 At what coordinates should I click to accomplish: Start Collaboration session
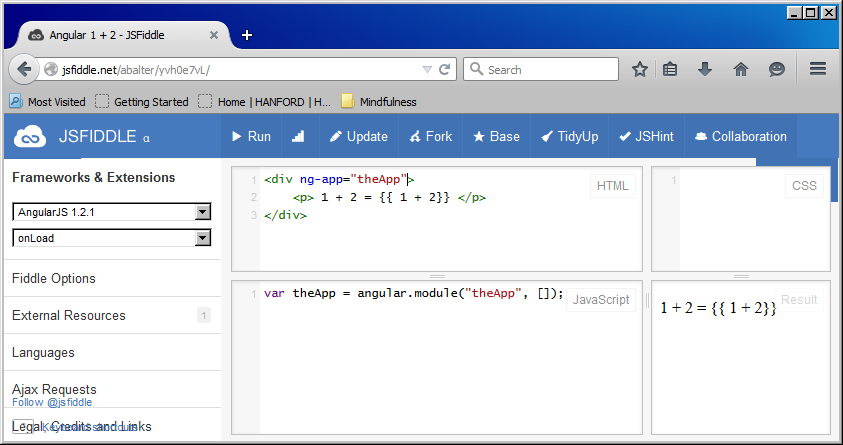(741, 137)
